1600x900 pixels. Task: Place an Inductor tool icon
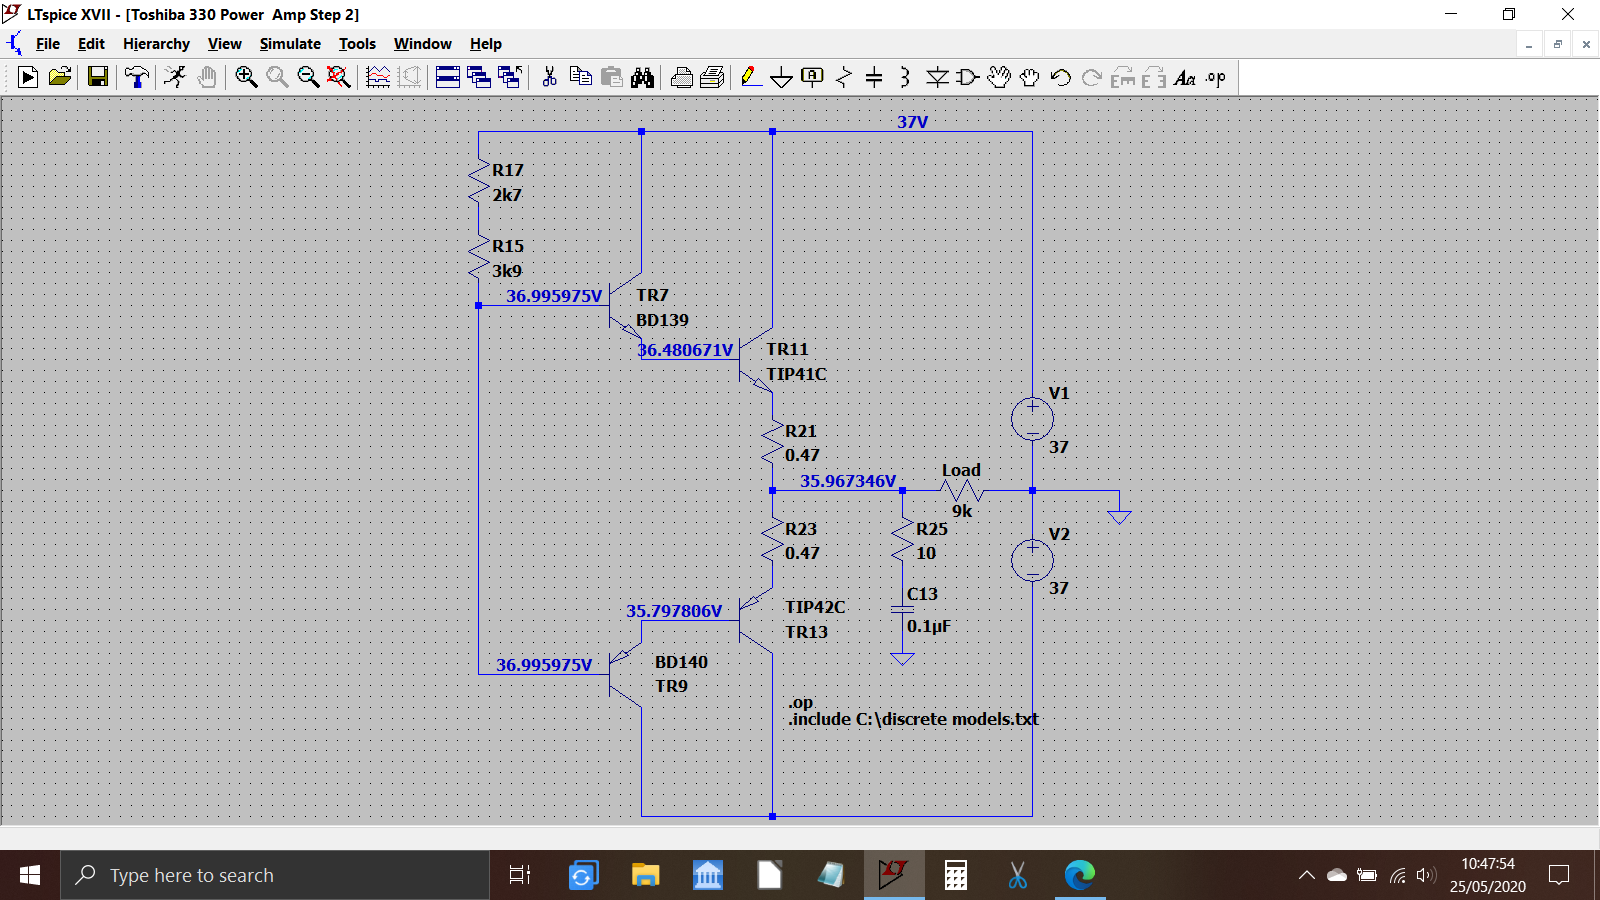click(x=905, y=77)
